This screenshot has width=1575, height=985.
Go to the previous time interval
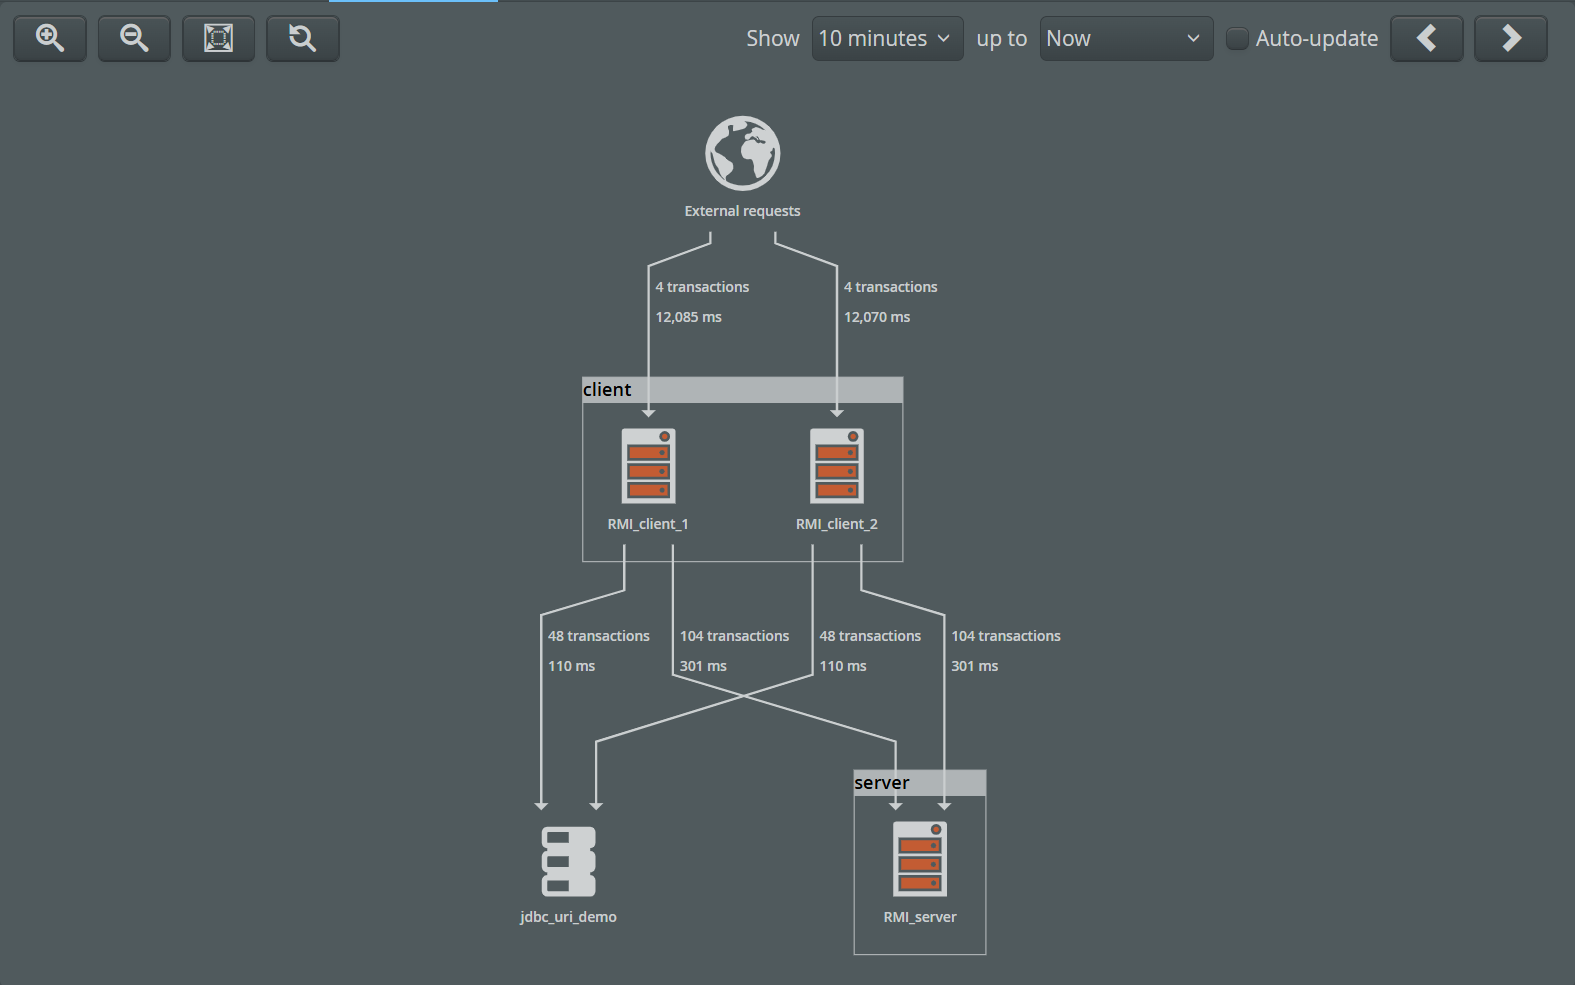pos(1426,39)
